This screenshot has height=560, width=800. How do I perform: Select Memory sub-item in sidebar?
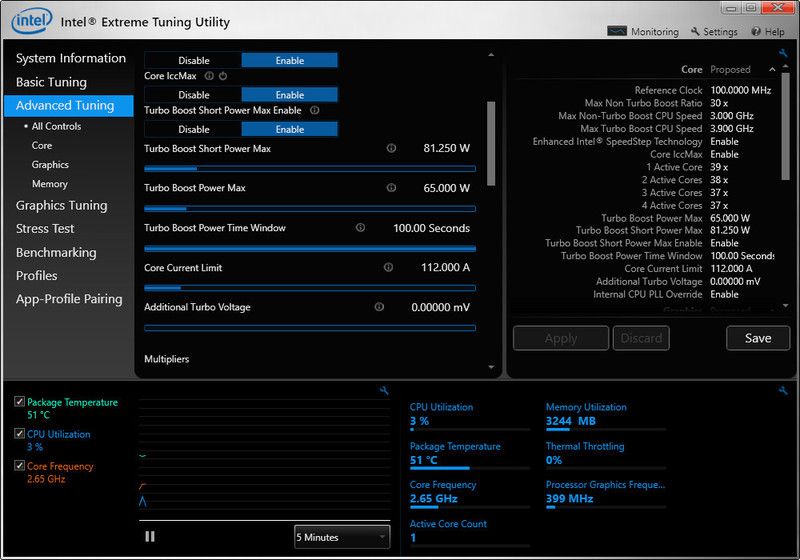49,184
